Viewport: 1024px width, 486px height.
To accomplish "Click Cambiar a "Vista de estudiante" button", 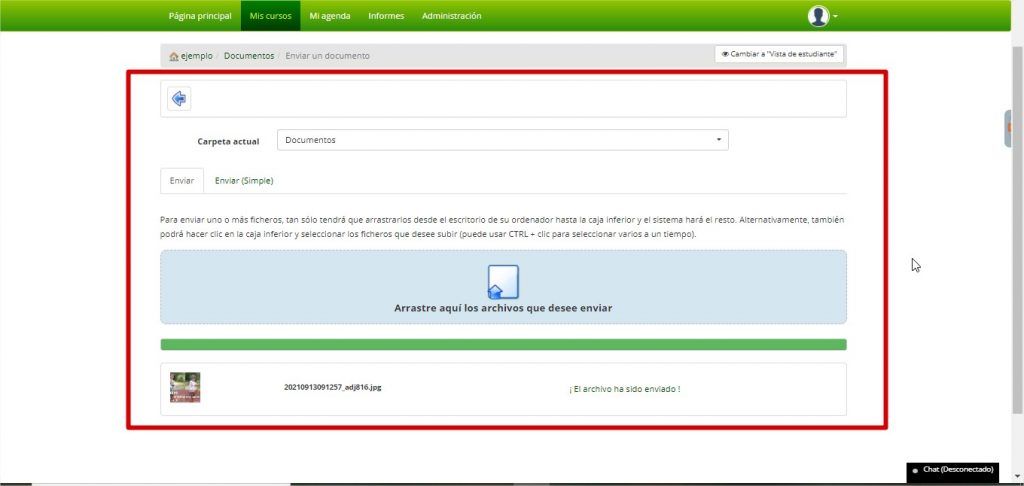I will pyautogui.click(x=778, y=54).
